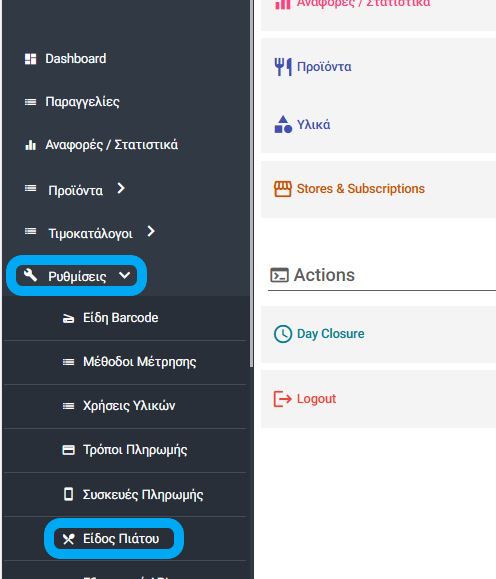The width and height of the screenshot is (496, 579).
Task: Click the Logout link
Action: (317, 399)
